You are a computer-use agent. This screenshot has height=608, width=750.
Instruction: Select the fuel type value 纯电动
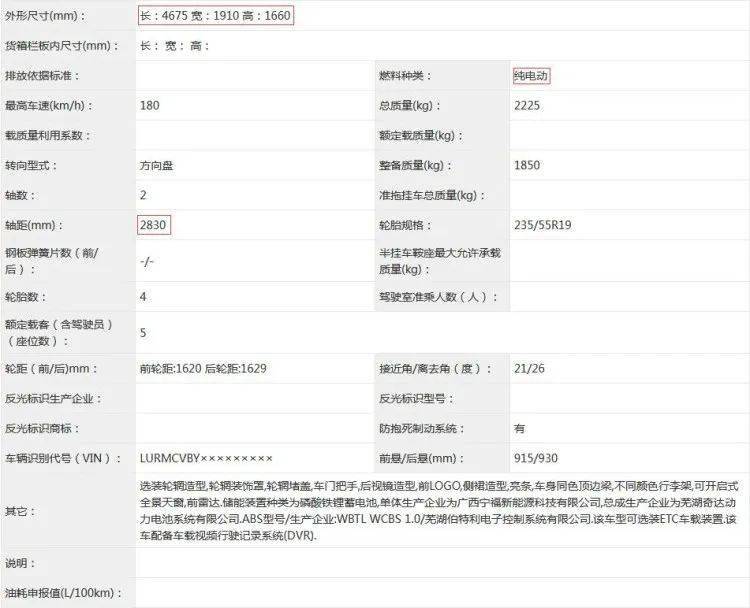[x=531, y=76]
